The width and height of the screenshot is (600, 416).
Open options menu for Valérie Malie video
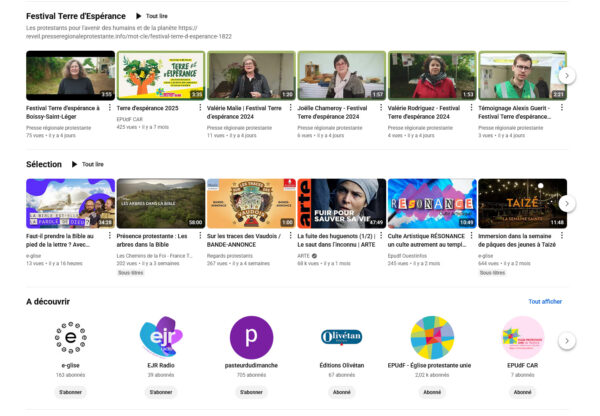coord(290,108)
